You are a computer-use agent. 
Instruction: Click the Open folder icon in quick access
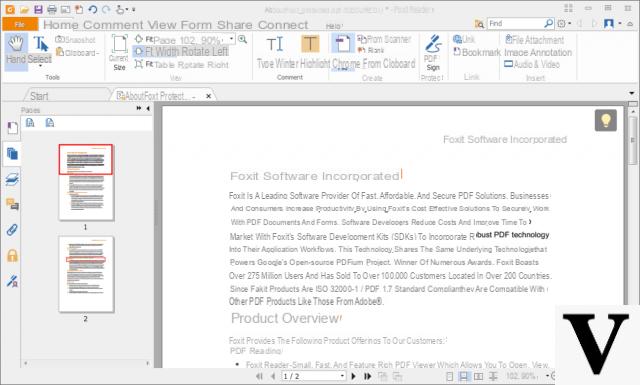(24, 9)
